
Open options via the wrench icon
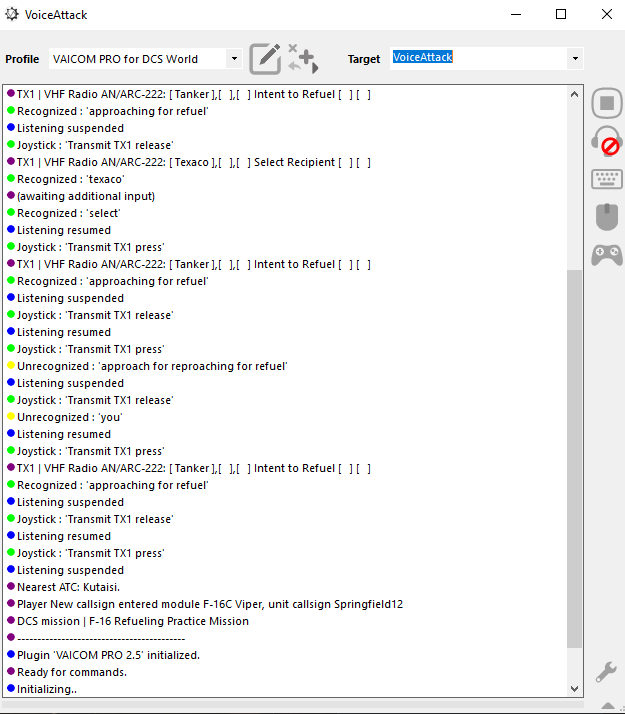click(606, 672)
